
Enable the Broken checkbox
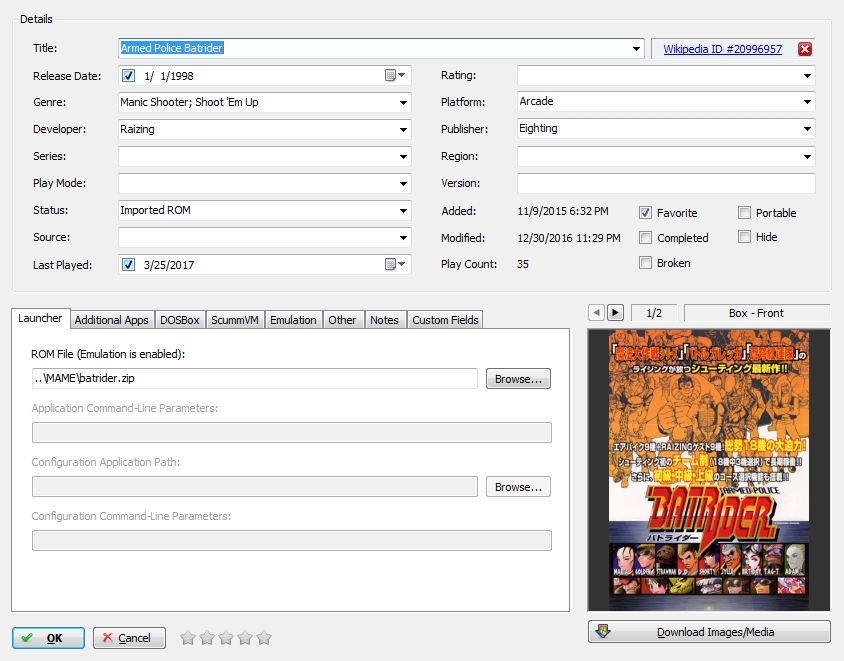click(x=645, y=263)
